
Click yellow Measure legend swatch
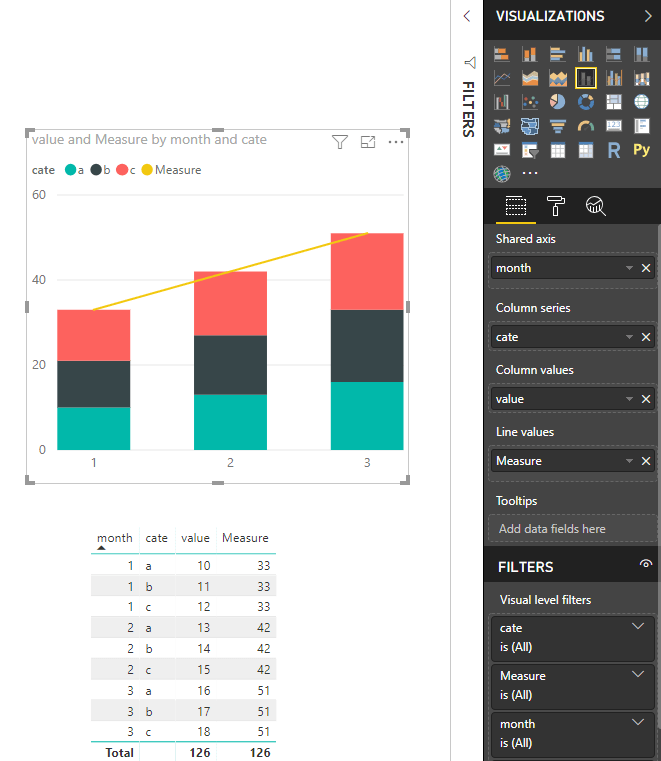(147, 170)
